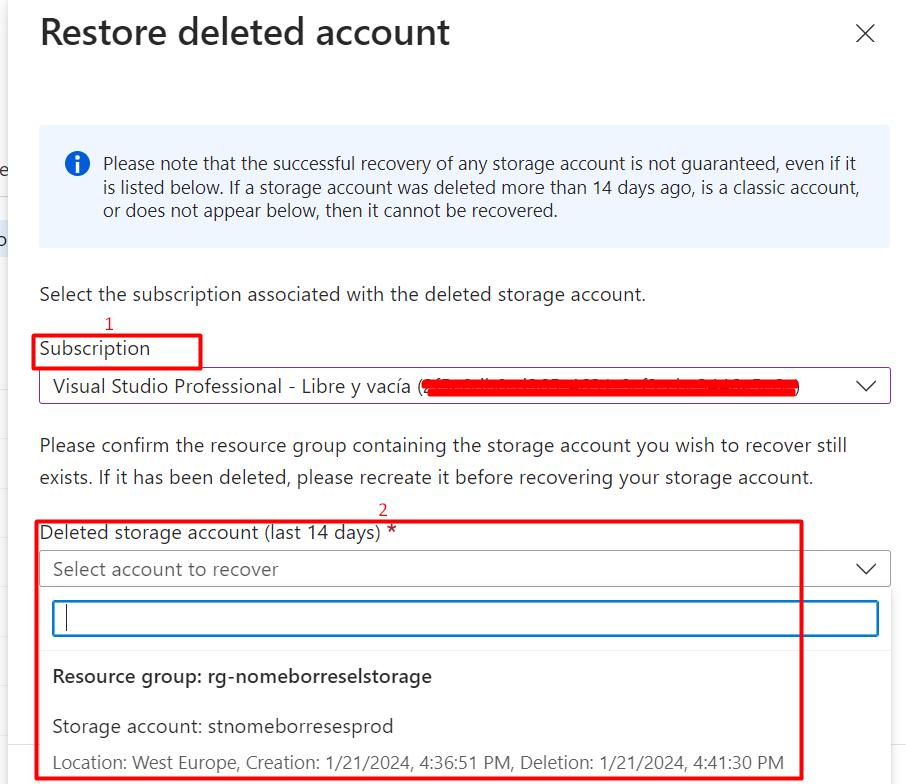Open the Visual Studio Professional subscription combo box
The image size is (906, 784).
[x=465, y=385]
